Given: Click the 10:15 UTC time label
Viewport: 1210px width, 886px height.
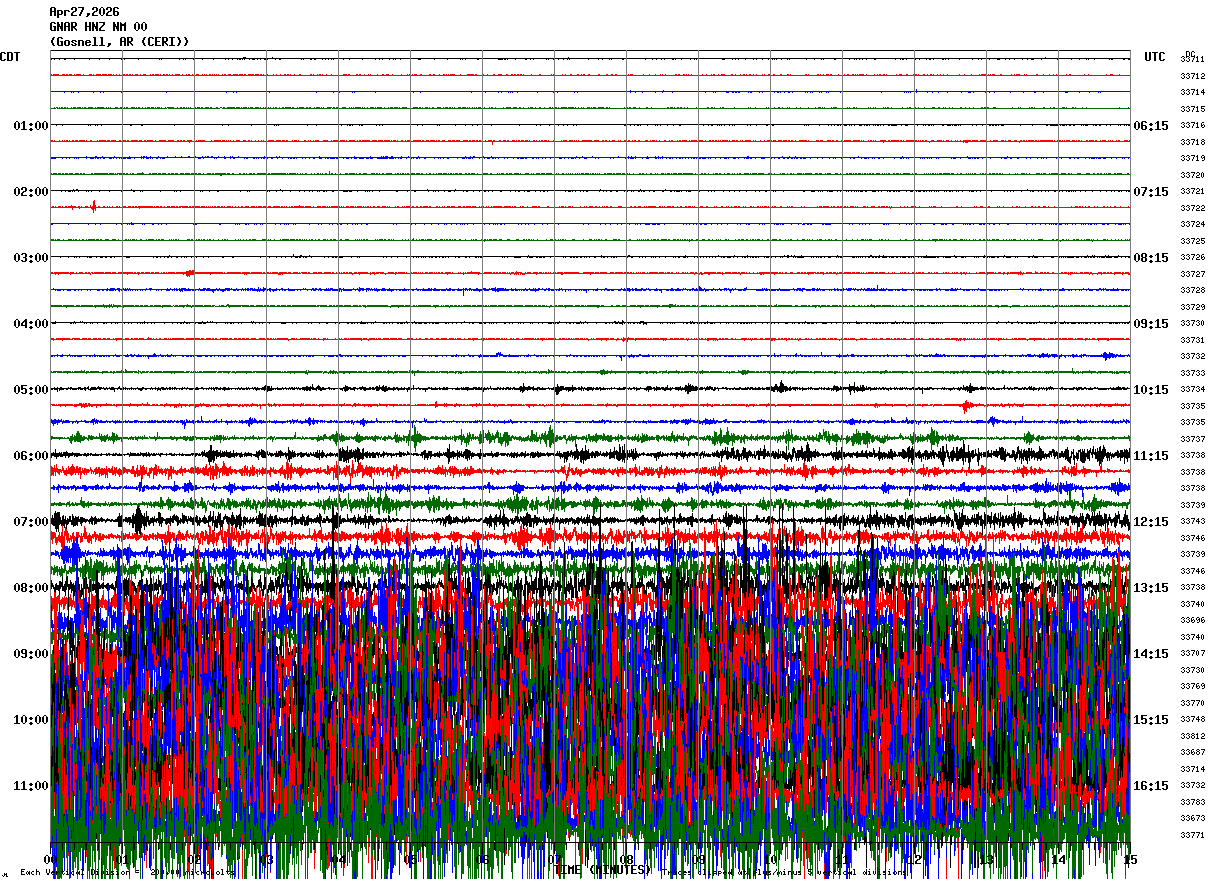Looking at the screenshot, I should 1151,390.
